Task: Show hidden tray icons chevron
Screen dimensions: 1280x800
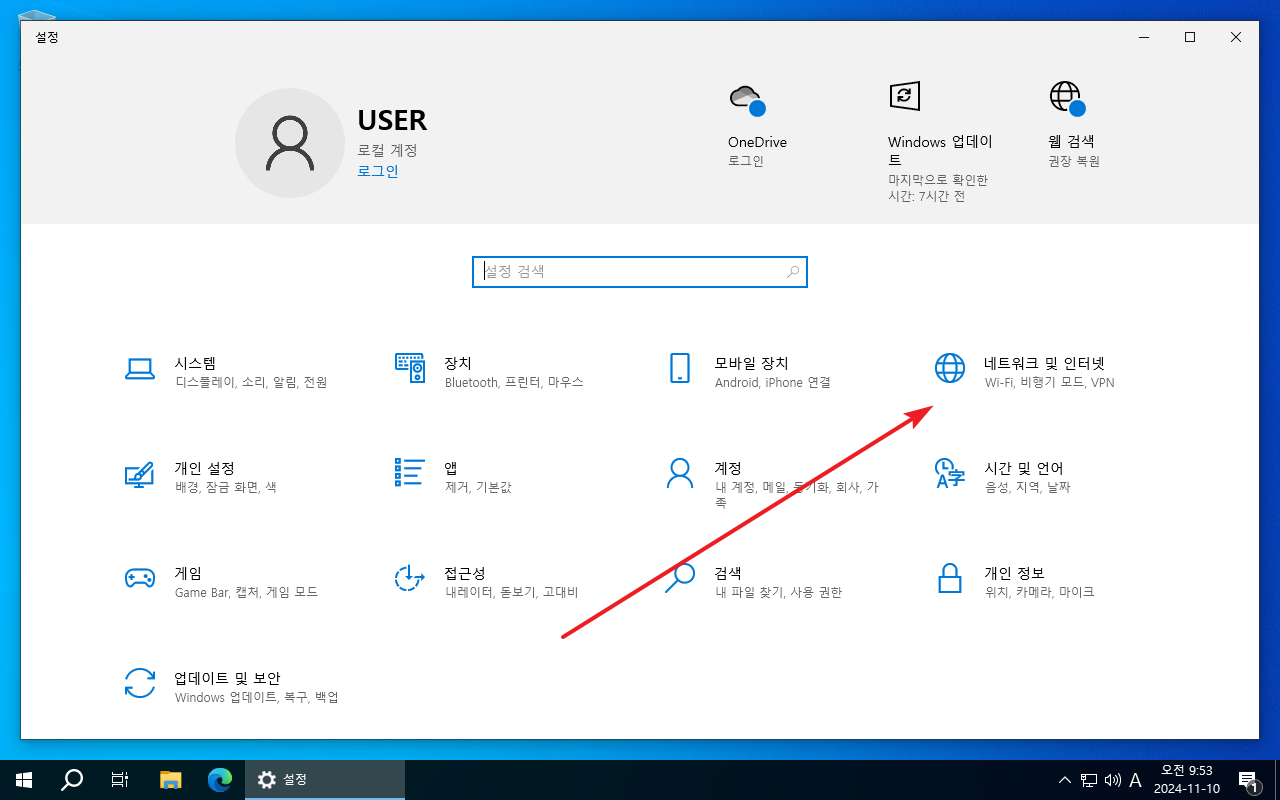Action: coord(1066,780)
